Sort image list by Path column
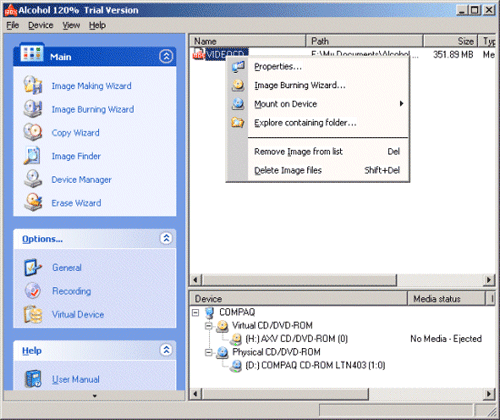The width and height of the screenshot is (500, 420). 364,41
